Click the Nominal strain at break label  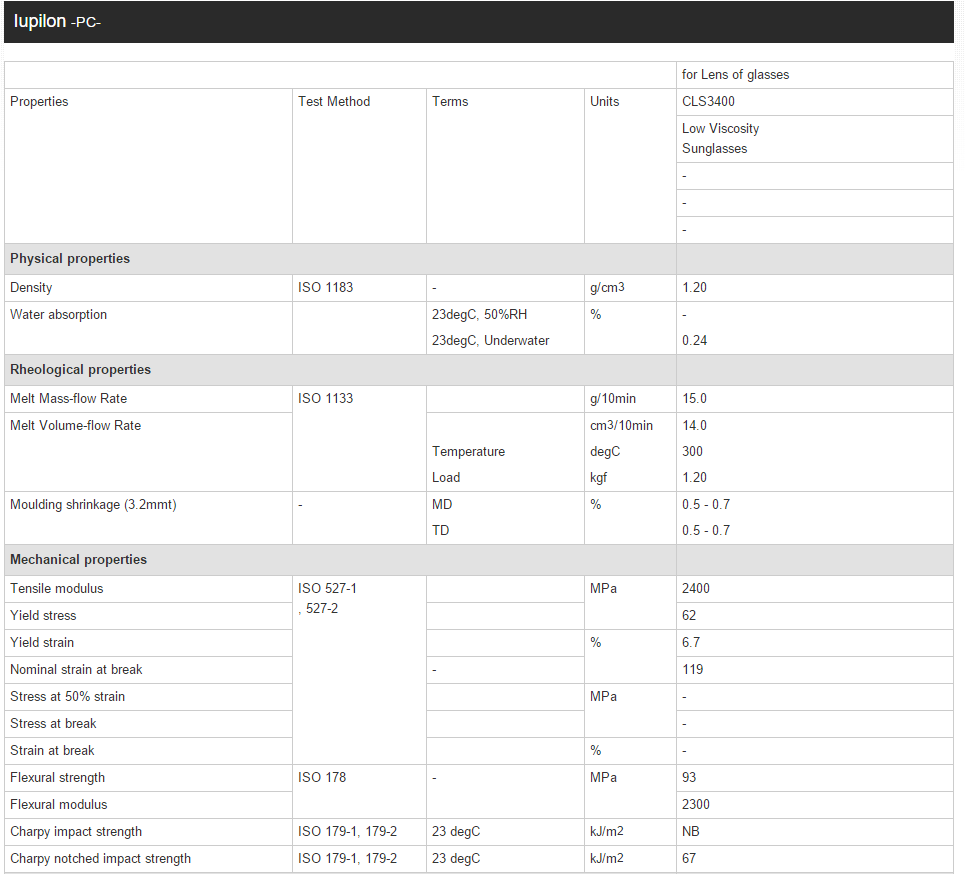(x=76, y=670)
